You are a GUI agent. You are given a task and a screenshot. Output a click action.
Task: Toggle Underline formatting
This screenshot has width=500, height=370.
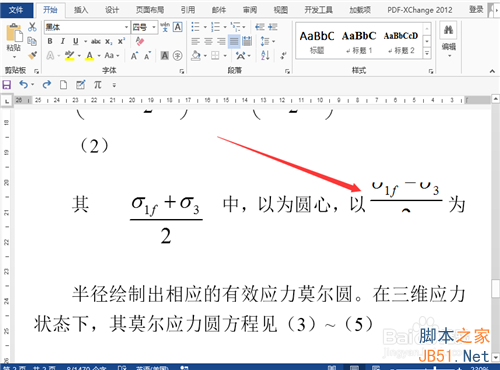(76, 41)
